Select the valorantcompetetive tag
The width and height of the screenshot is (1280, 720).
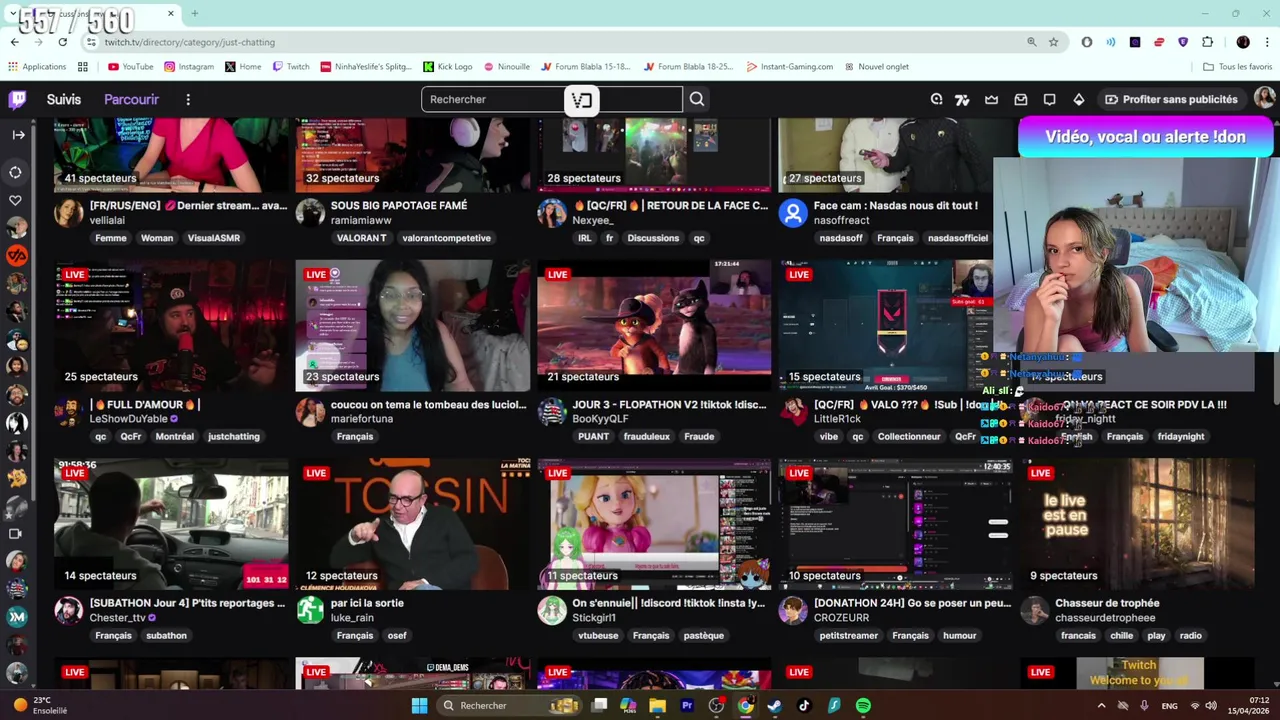coord(446,238)
